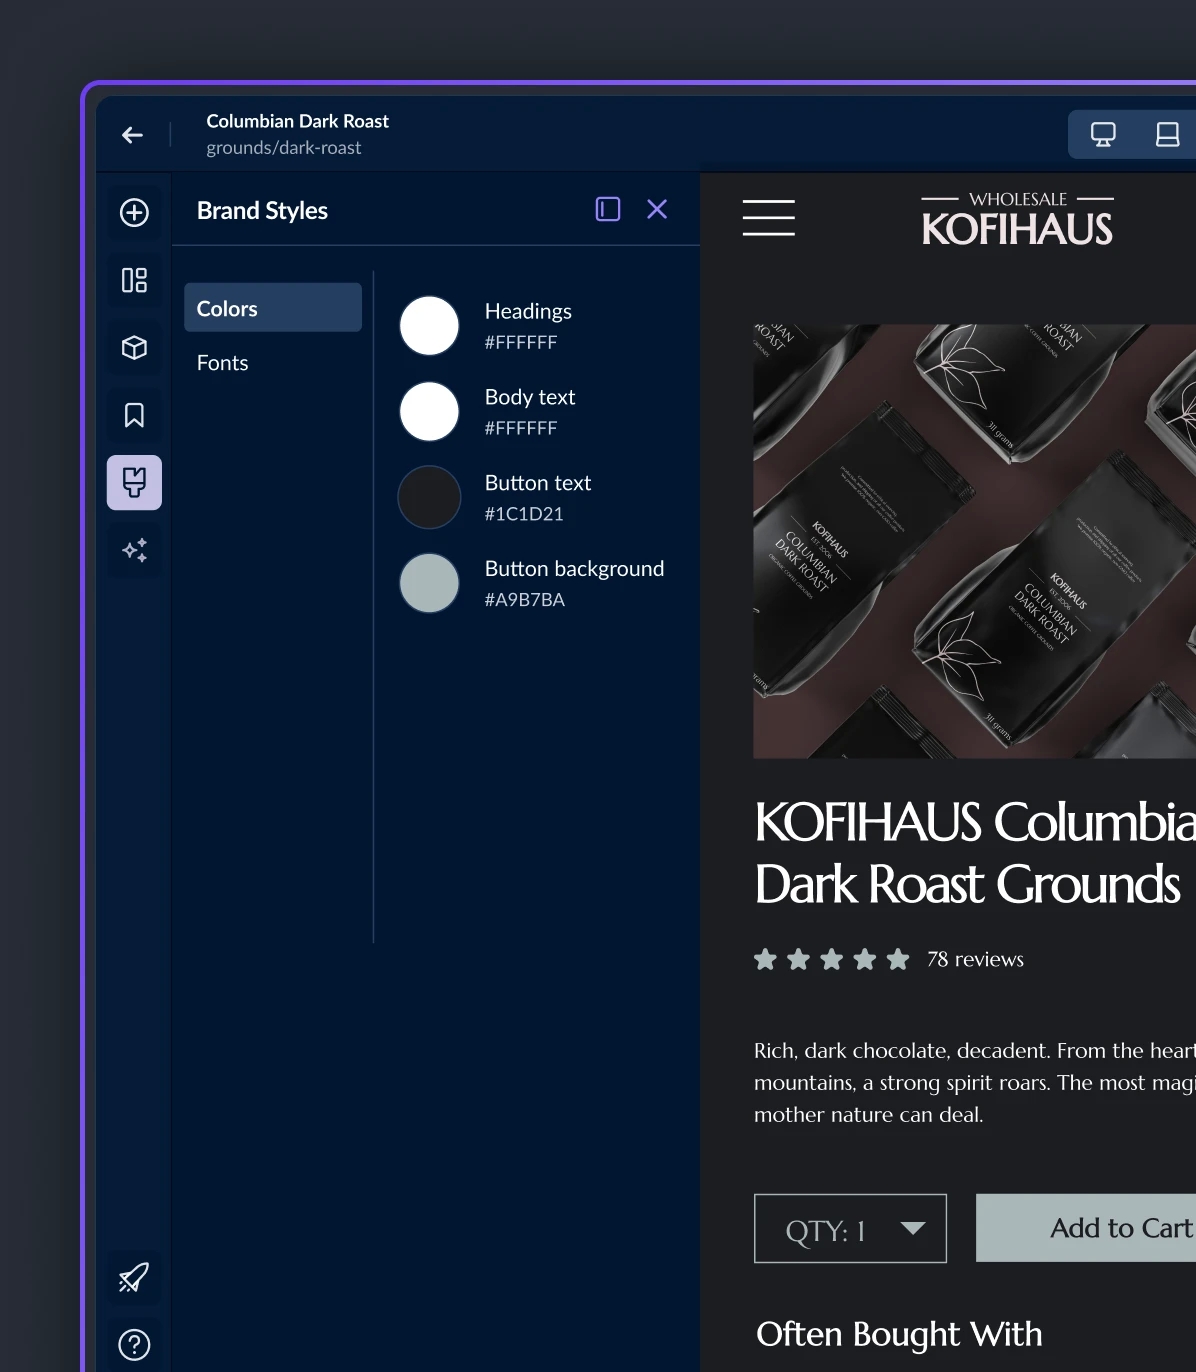Image resolution: width=1196 pixels, height=1372 pixels.
Task: Open the AI sparkles icon
Action: click(x=134, y=550)
